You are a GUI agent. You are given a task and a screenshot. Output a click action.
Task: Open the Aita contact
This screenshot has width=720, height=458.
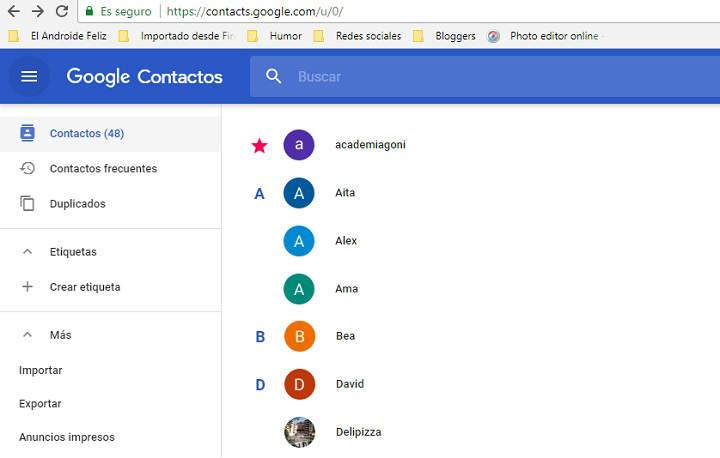pos(345,192)
